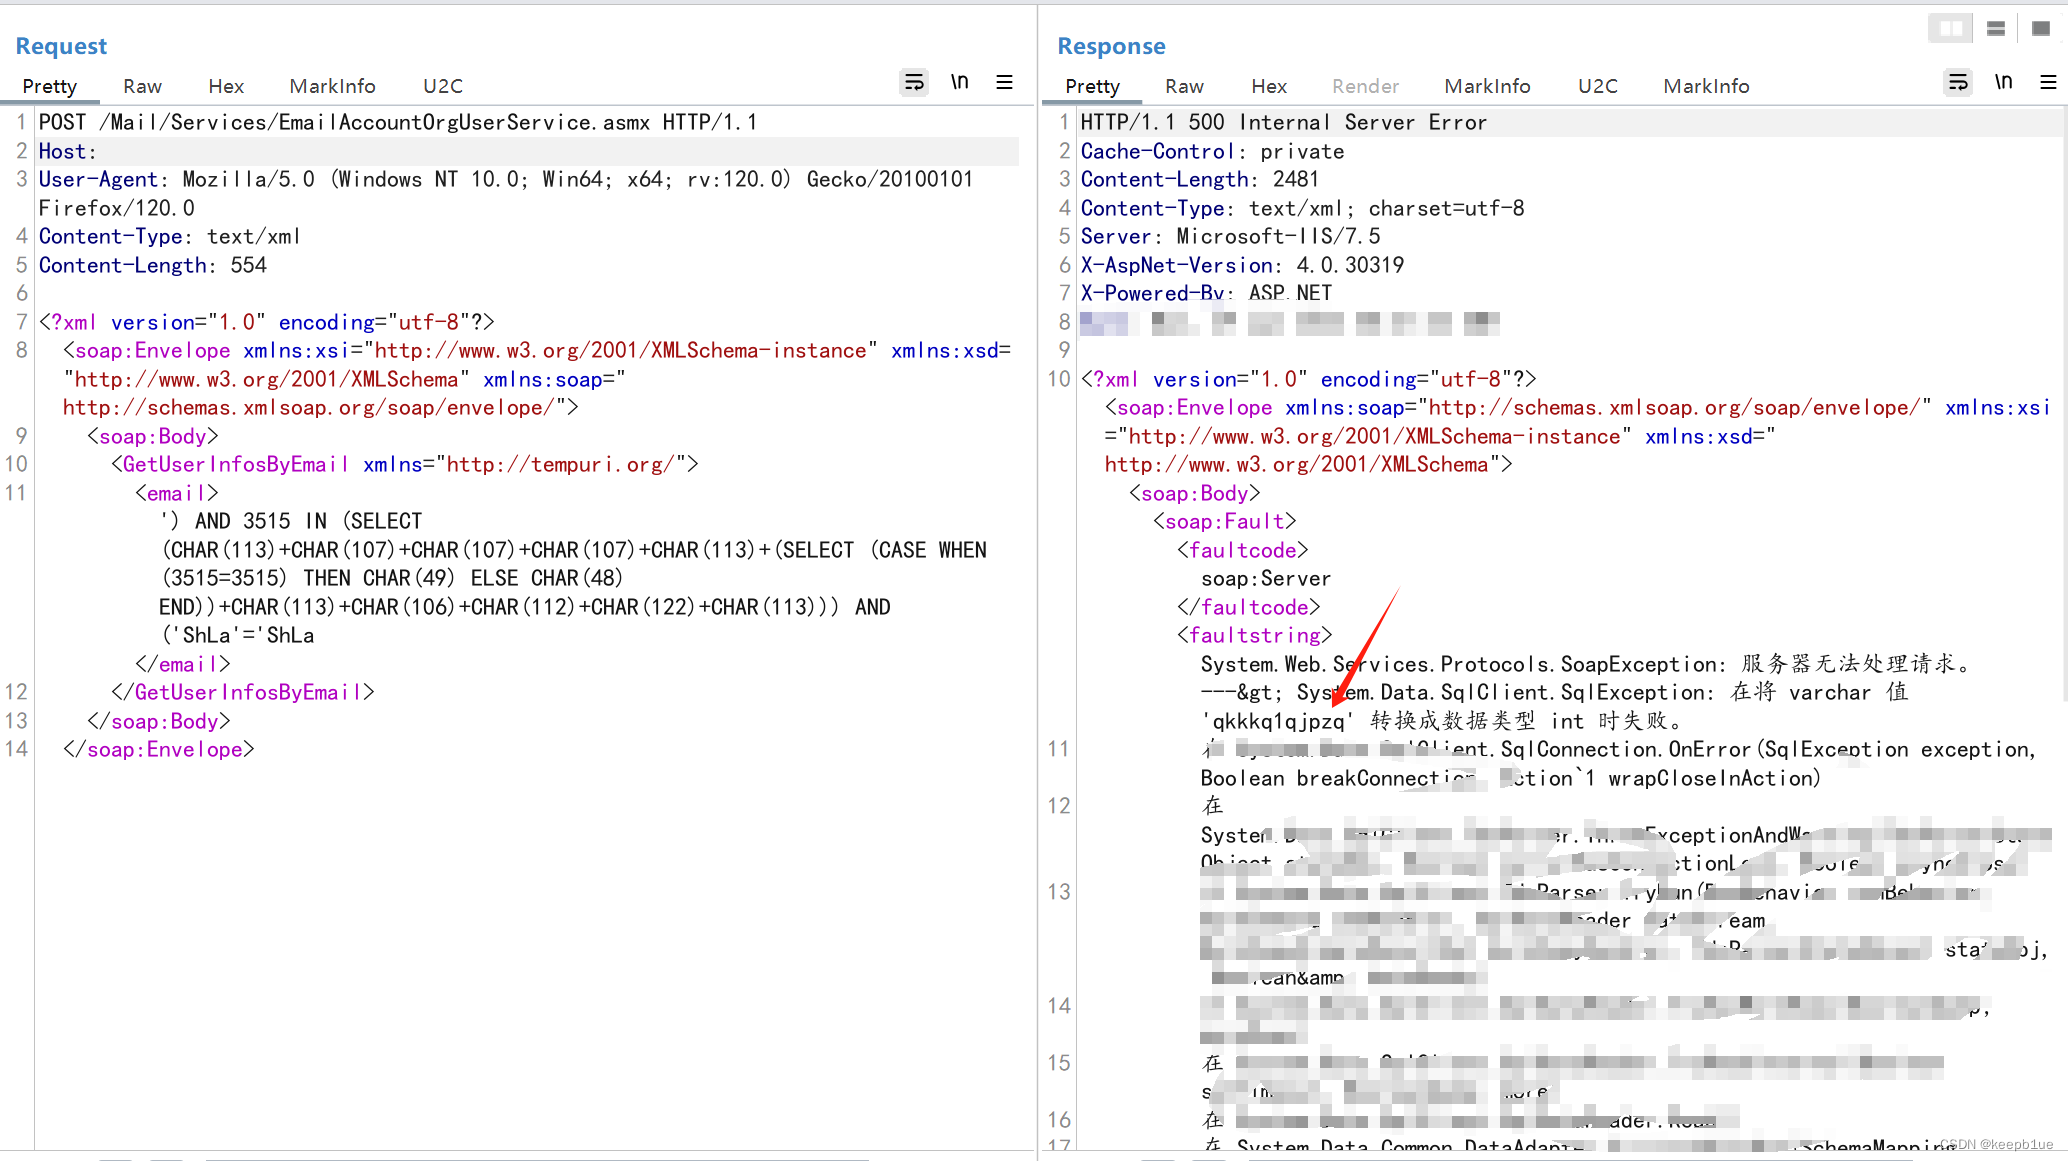Select Response Render tab
Viewport: 2068px width, 1161px height.
coord(1366,86)
